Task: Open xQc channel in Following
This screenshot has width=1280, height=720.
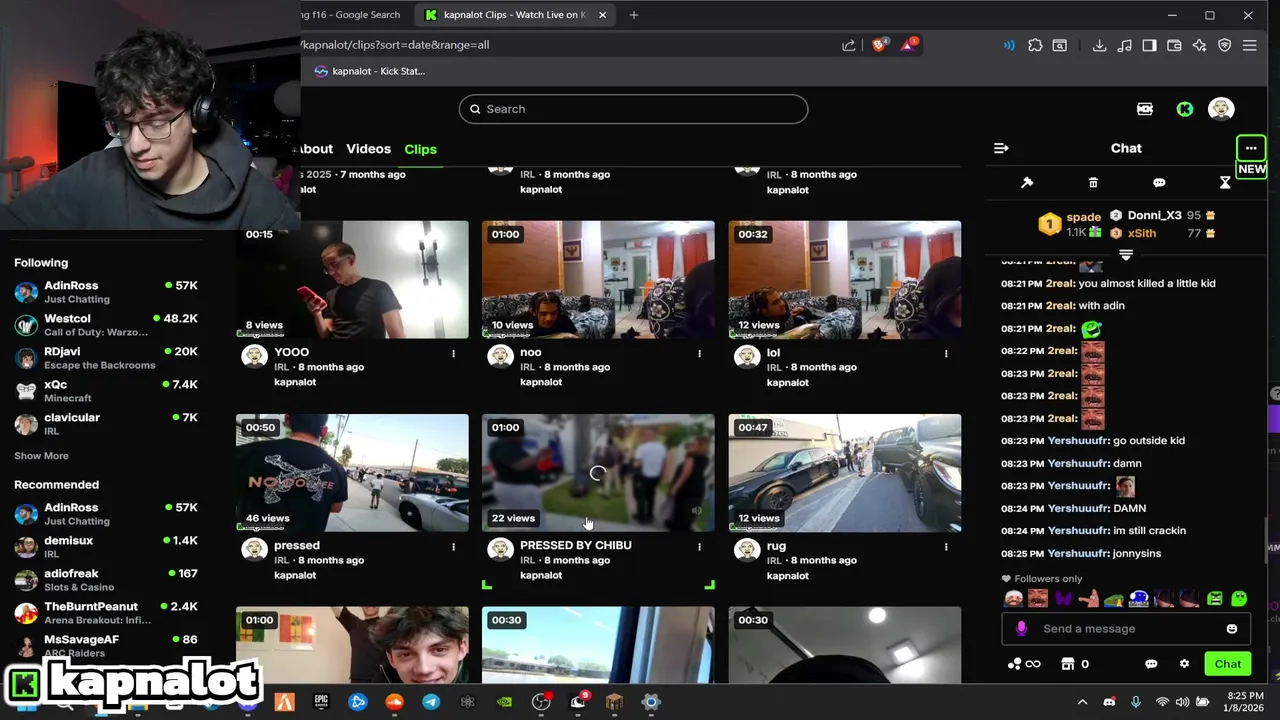Action: 105,391
